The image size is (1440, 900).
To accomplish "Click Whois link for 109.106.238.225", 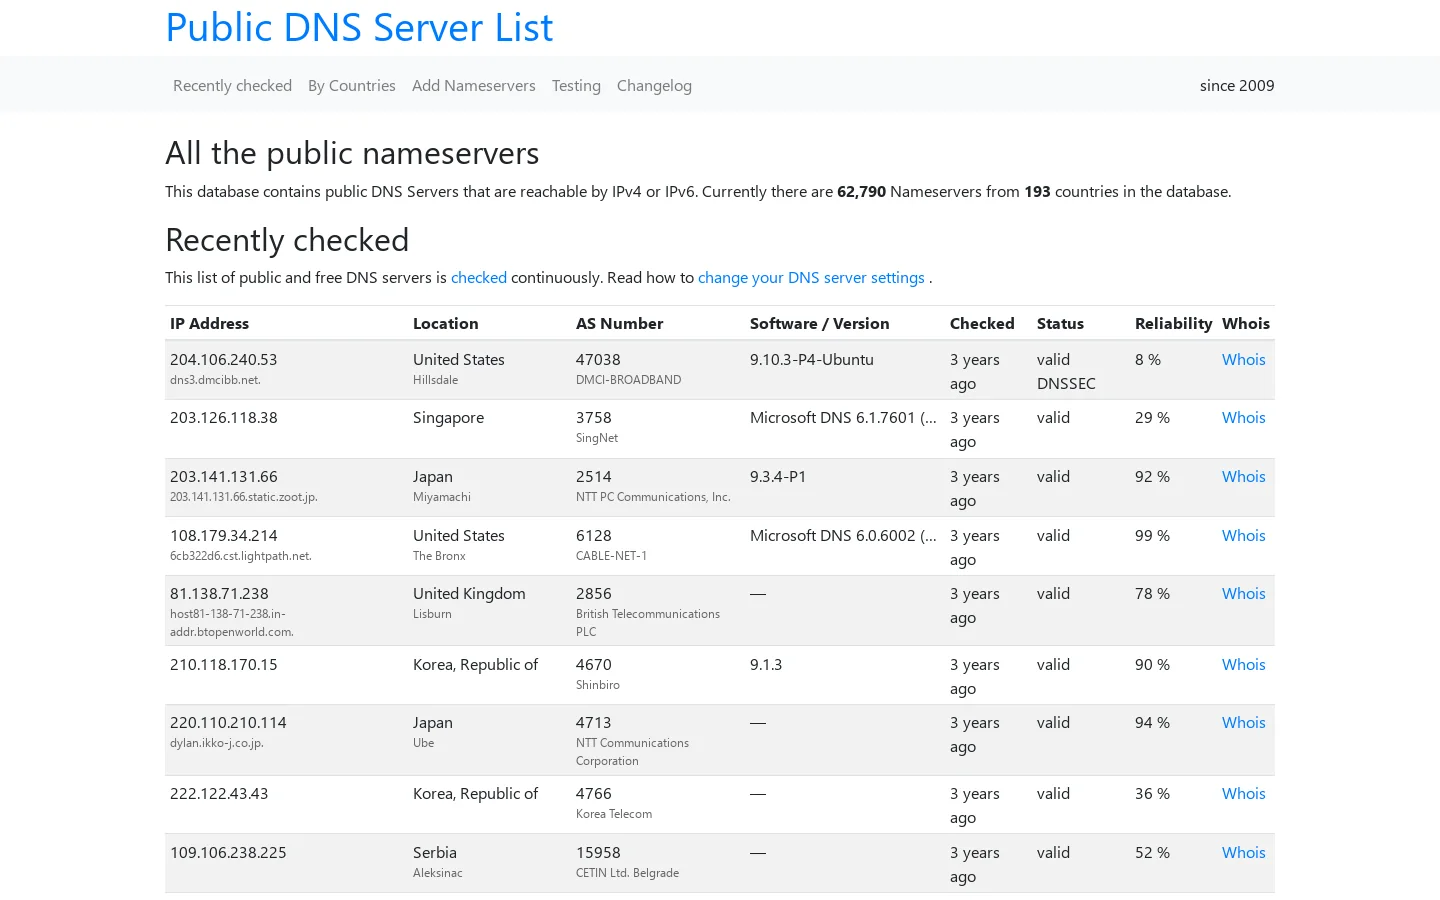I will (1243, 852).
